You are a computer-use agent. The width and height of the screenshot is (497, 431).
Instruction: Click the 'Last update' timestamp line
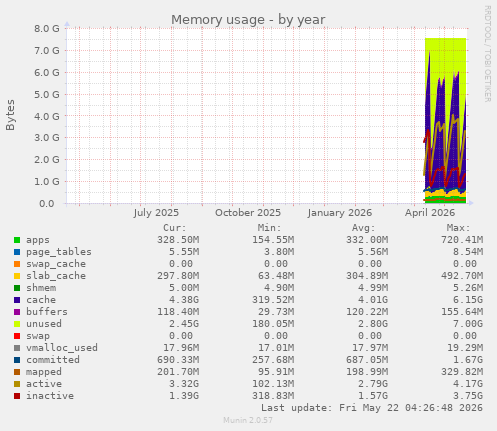(372, 408)
